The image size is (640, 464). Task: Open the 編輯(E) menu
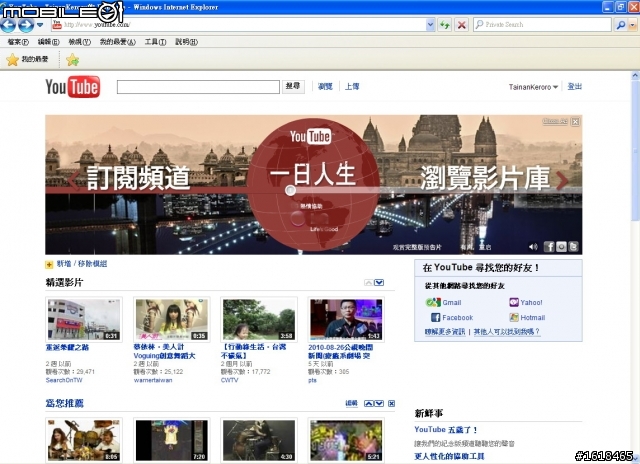click(49, 42)
